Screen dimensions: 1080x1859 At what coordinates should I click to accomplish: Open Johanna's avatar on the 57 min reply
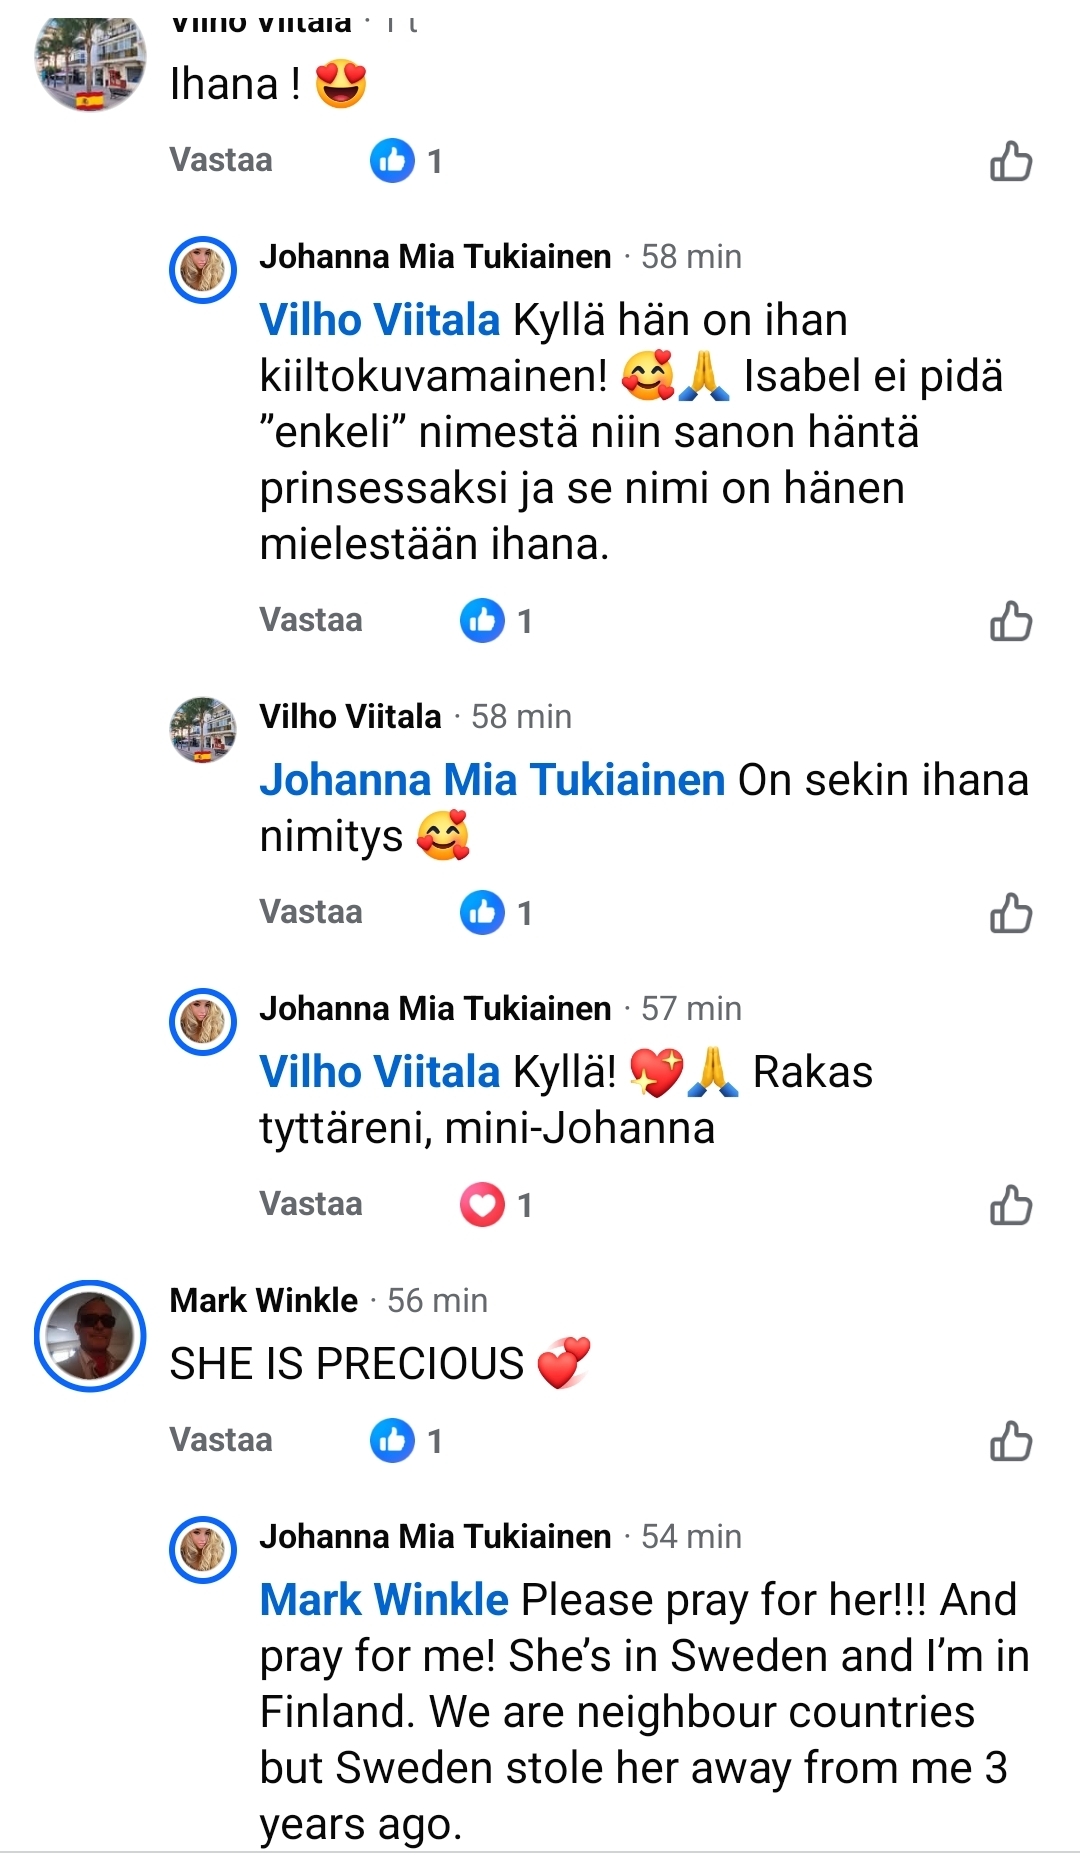coord(203,1022)
